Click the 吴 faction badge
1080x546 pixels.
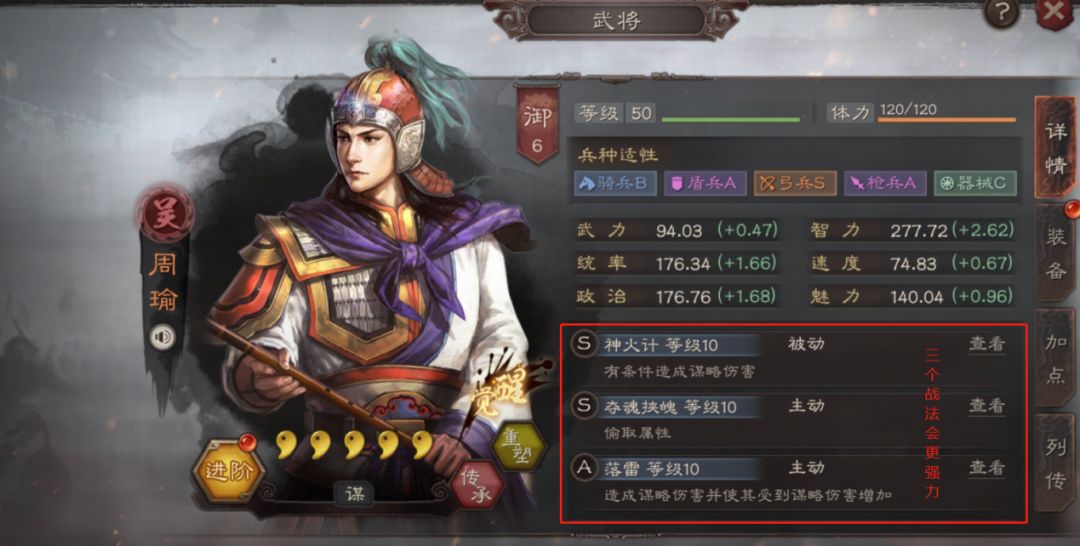point(164,213)
